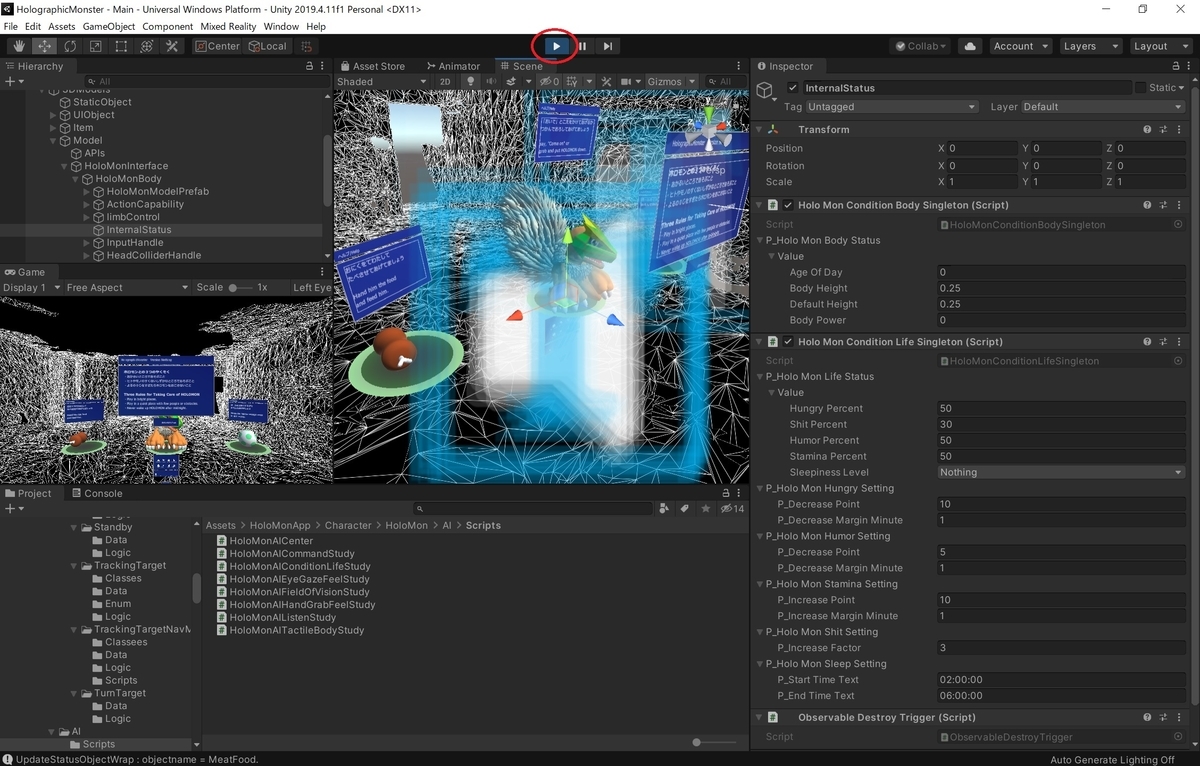This screenshot has height=766, width=1200.
Task: Toggle InternalStatus active checkbox
Action: [x=793, y=88]
